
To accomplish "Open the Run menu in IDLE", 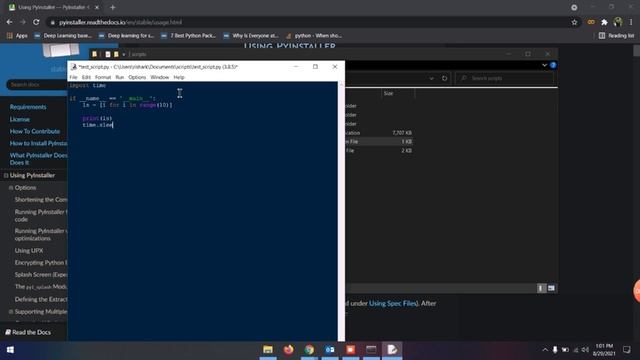I will tap(120, 77).
